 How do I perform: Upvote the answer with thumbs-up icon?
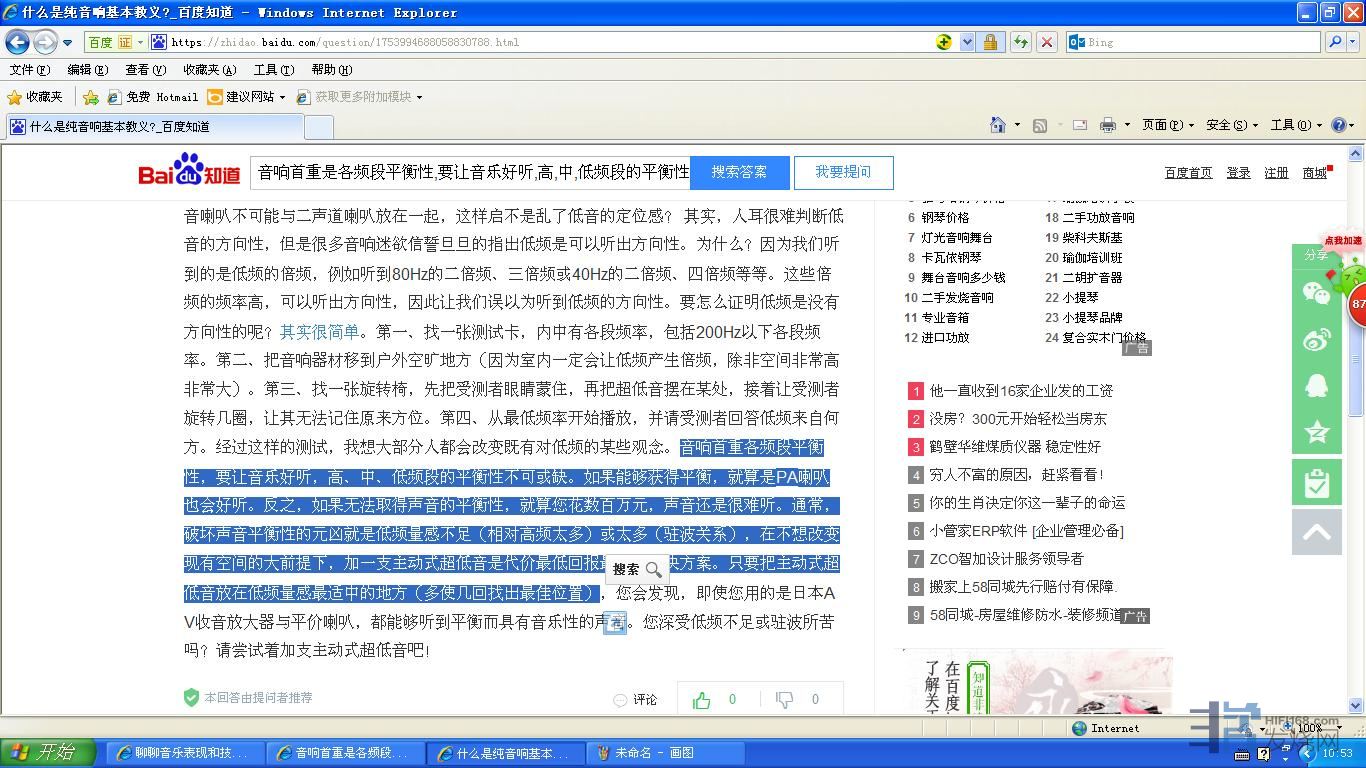pyautogui.click(x=702, y=700)
